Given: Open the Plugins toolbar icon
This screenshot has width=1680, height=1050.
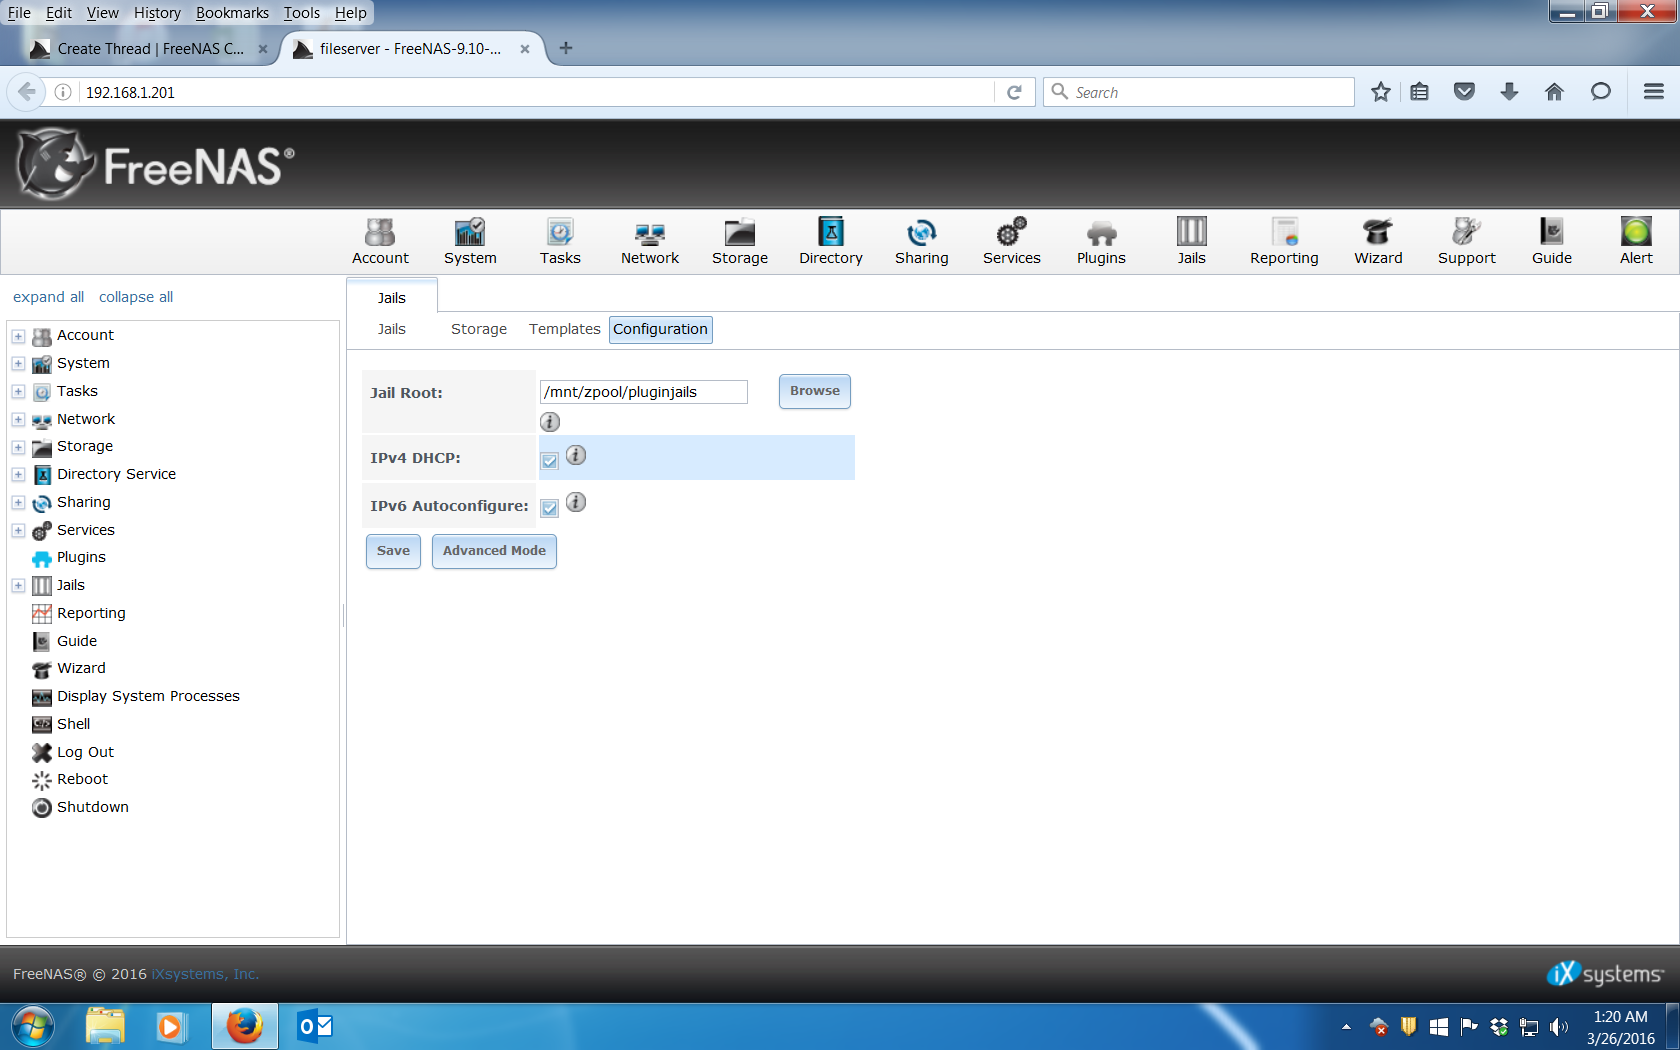Looking at the screenshot, I should tap(1101, 242).
